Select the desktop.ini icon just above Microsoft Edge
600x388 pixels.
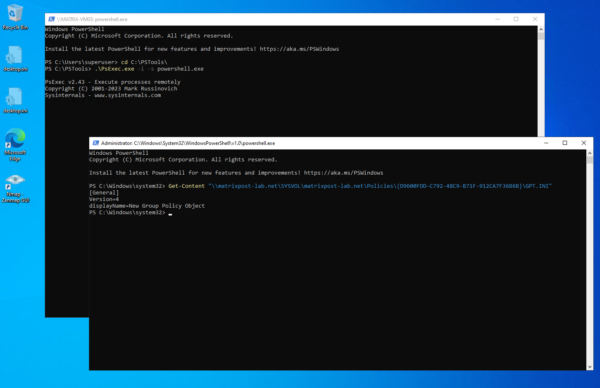pyautogui.click(x=15, y=100)
